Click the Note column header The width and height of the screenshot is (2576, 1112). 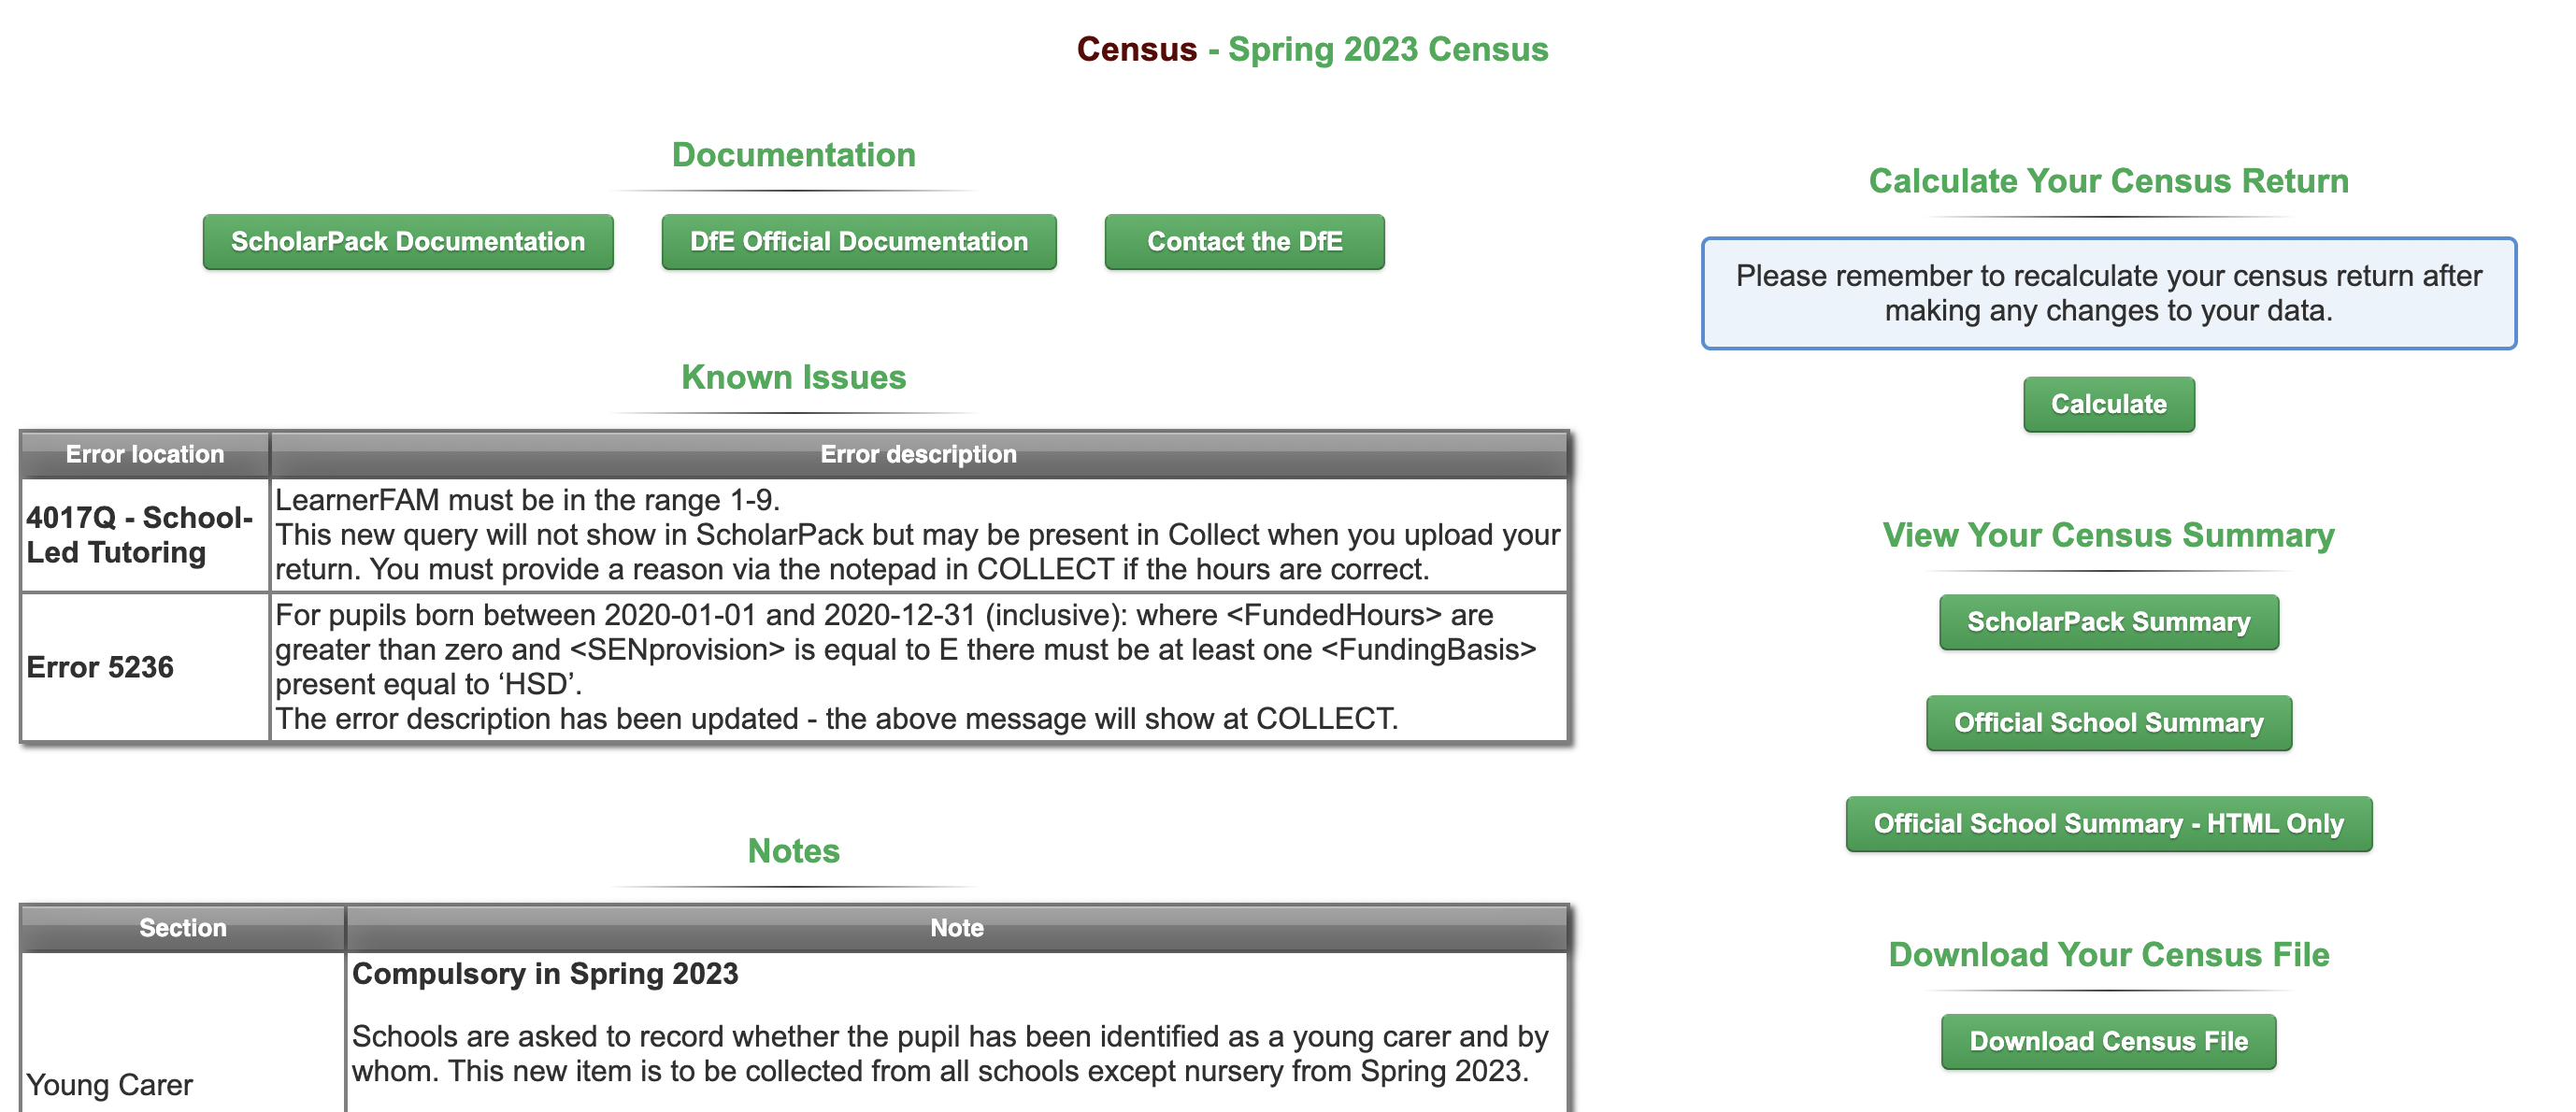pos(956,928)
